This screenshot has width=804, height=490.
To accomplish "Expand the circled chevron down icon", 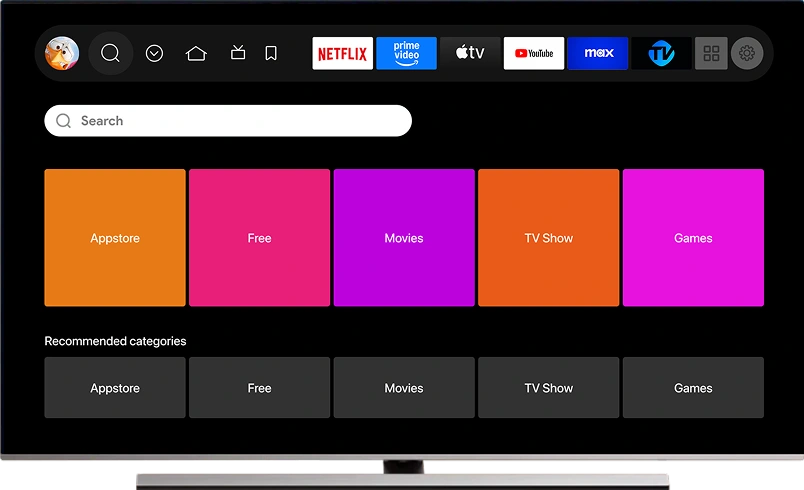I will tap(154, 53).
